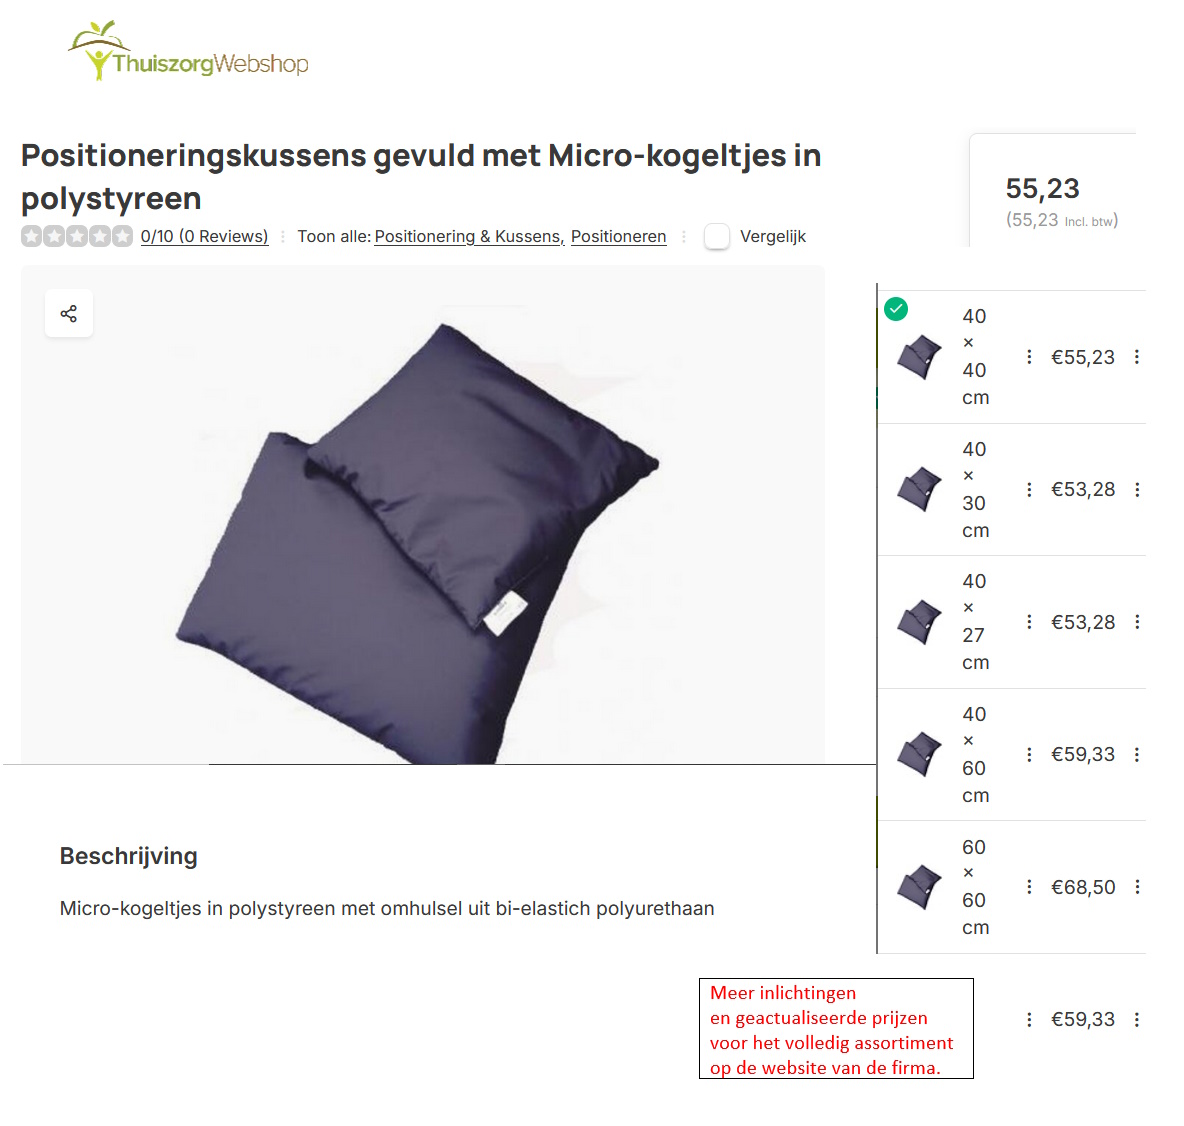Follow the Positioneren category link
The image size is (1184, 1126).
618,236
